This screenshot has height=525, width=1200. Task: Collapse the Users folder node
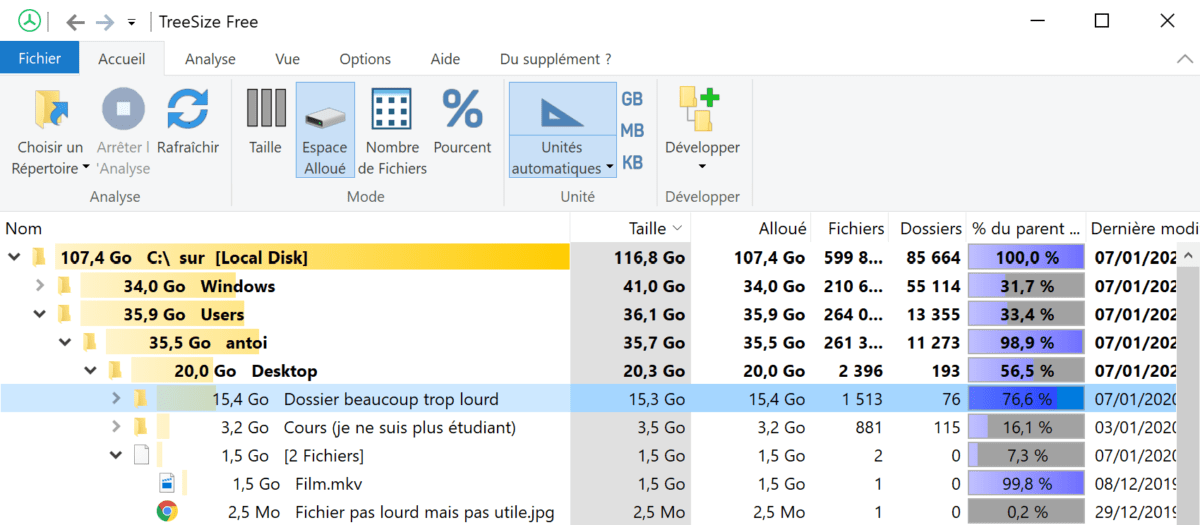coord(40,314)
